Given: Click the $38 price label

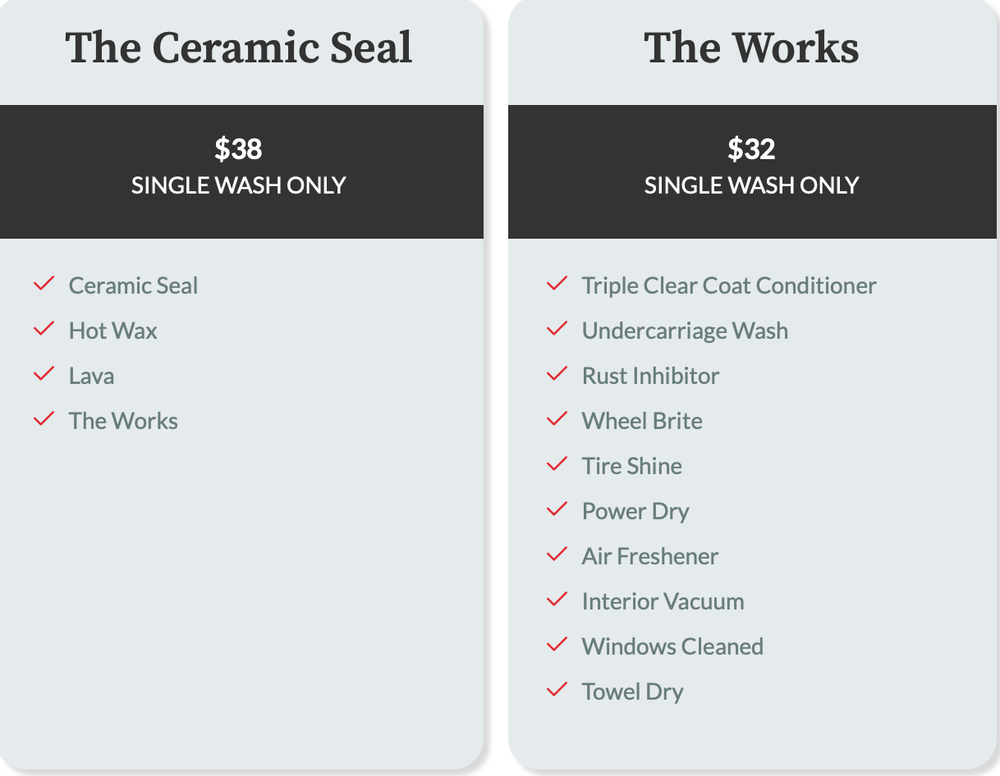Looking at the screenshot, I should coord(238,149).
